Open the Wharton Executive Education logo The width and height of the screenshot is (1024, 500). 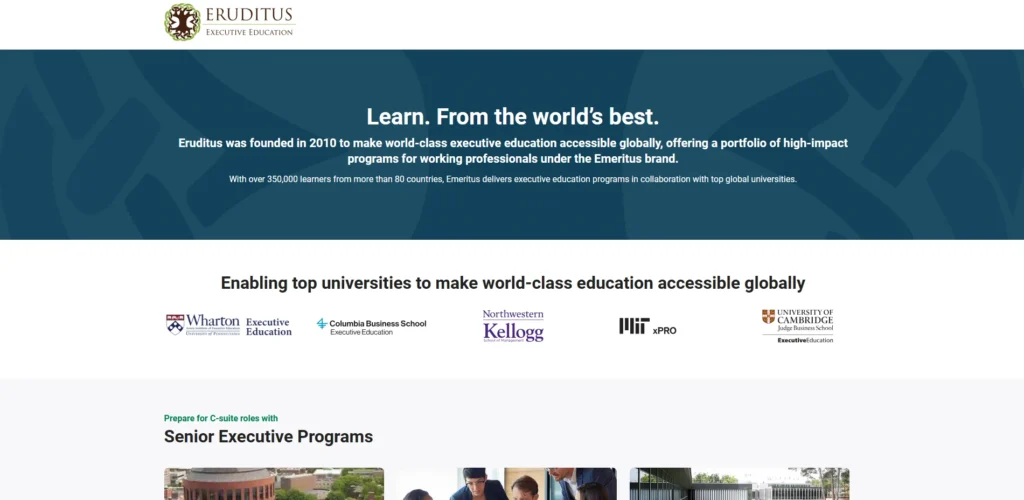click(229, 325)
